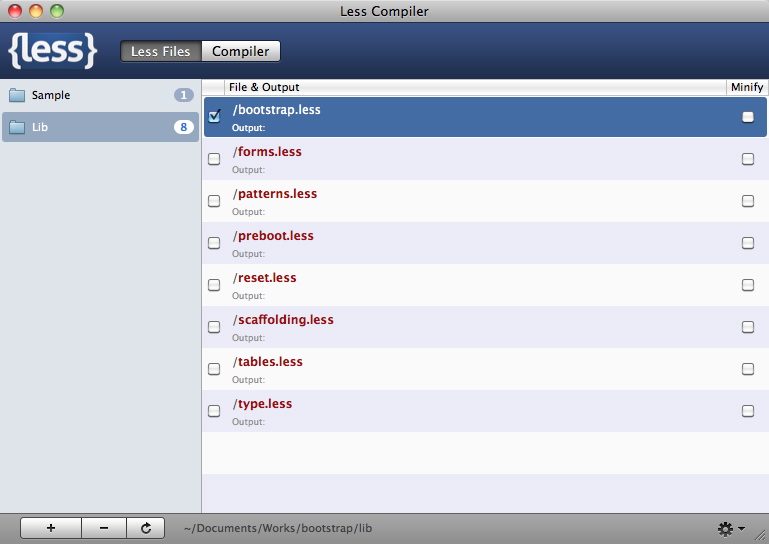Click the {less} logo icon

click(53, 50)
